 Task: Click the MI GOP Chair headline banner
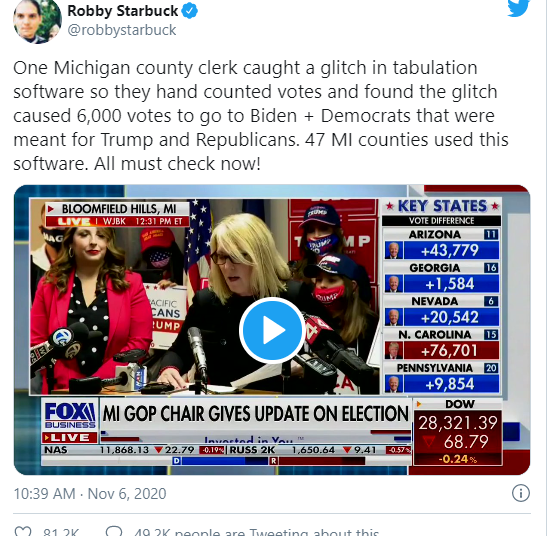tap(255, 414)
